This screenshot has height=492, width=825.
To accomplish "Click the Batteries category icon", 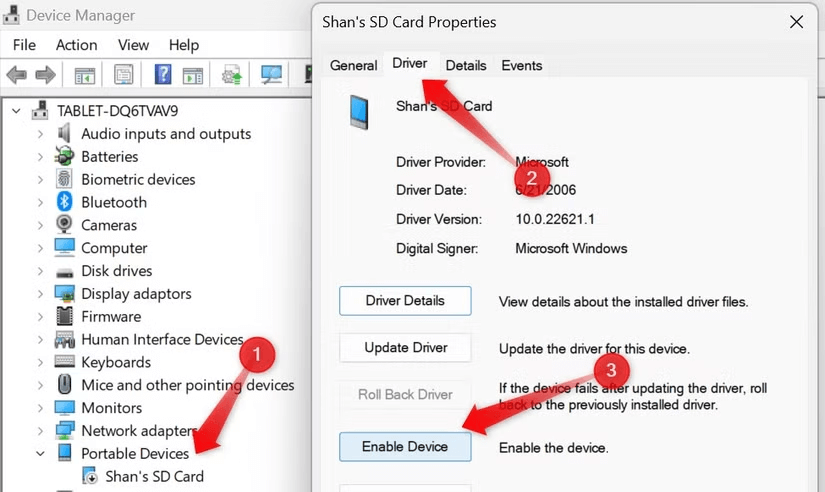I will coord(65,157).
